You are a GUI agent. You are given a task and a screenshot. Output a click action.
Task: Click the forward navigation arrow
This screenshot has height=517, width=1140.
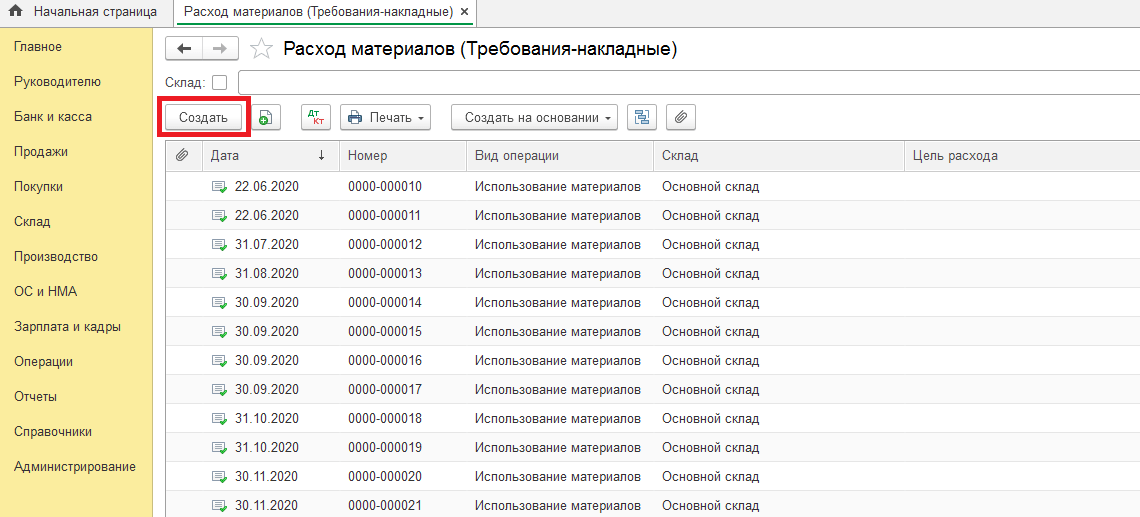[x=220, y=49]
